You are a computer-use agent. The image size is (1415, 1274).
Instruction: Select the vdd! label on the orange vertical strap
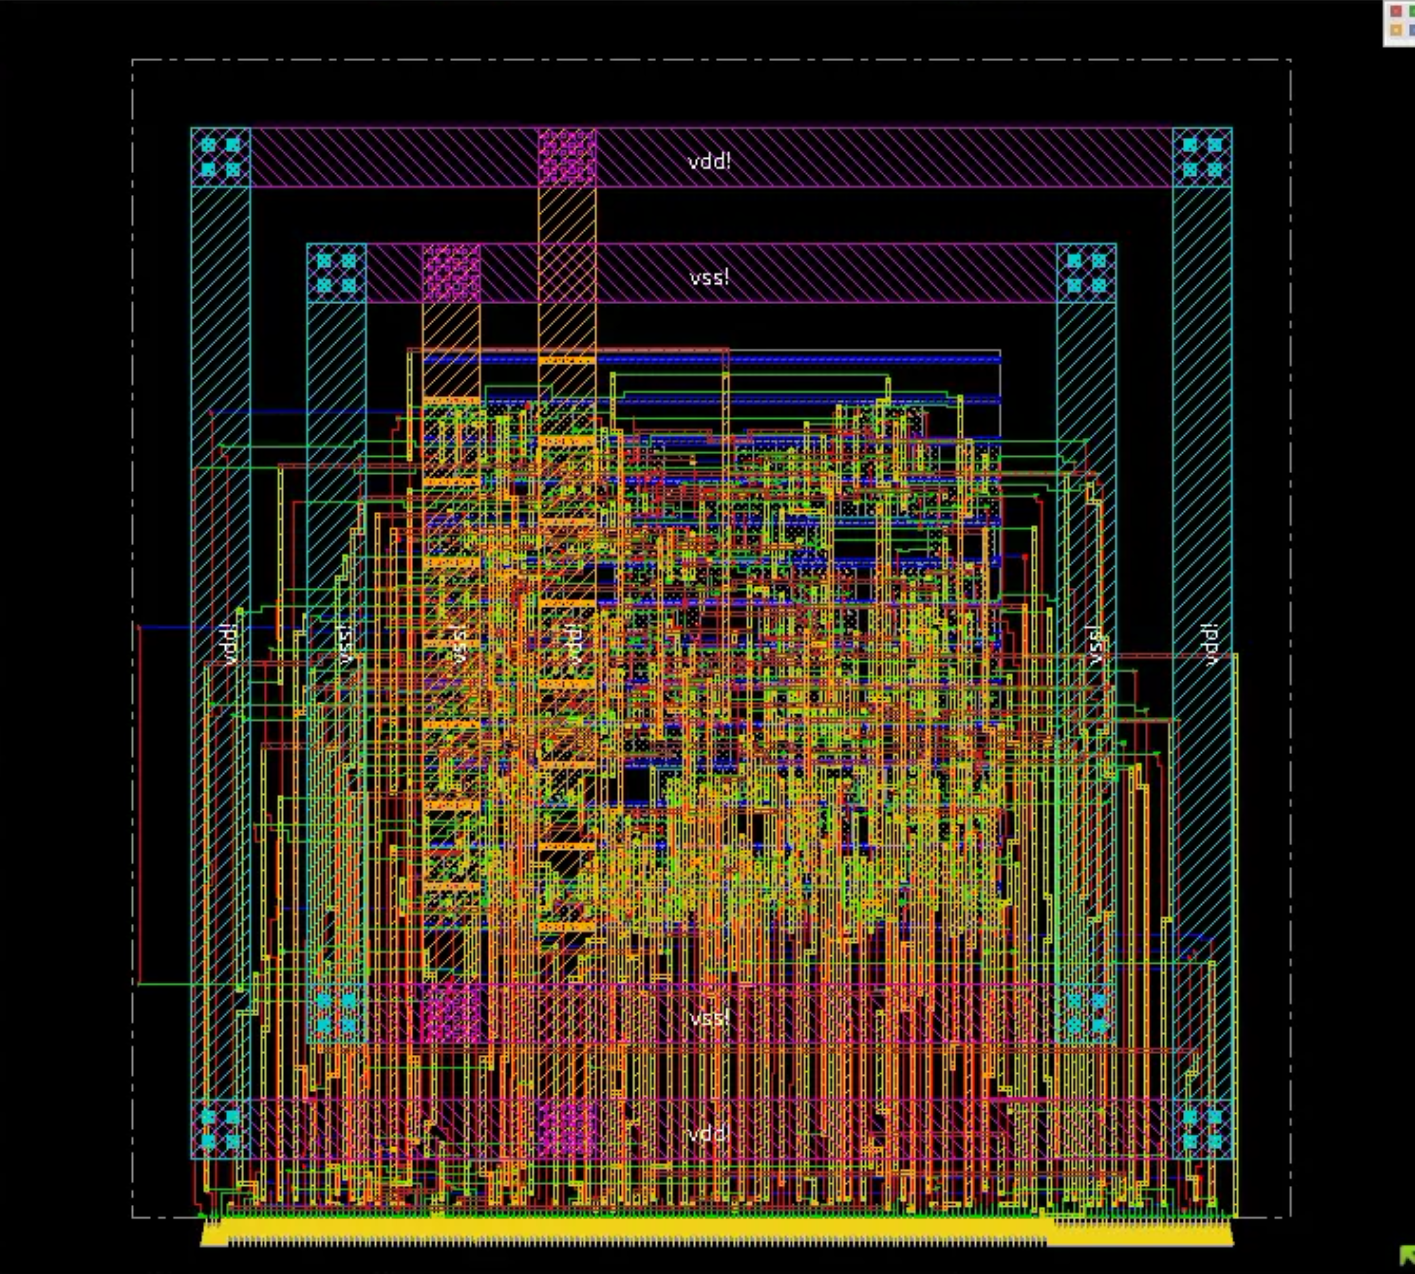(574, 645)
